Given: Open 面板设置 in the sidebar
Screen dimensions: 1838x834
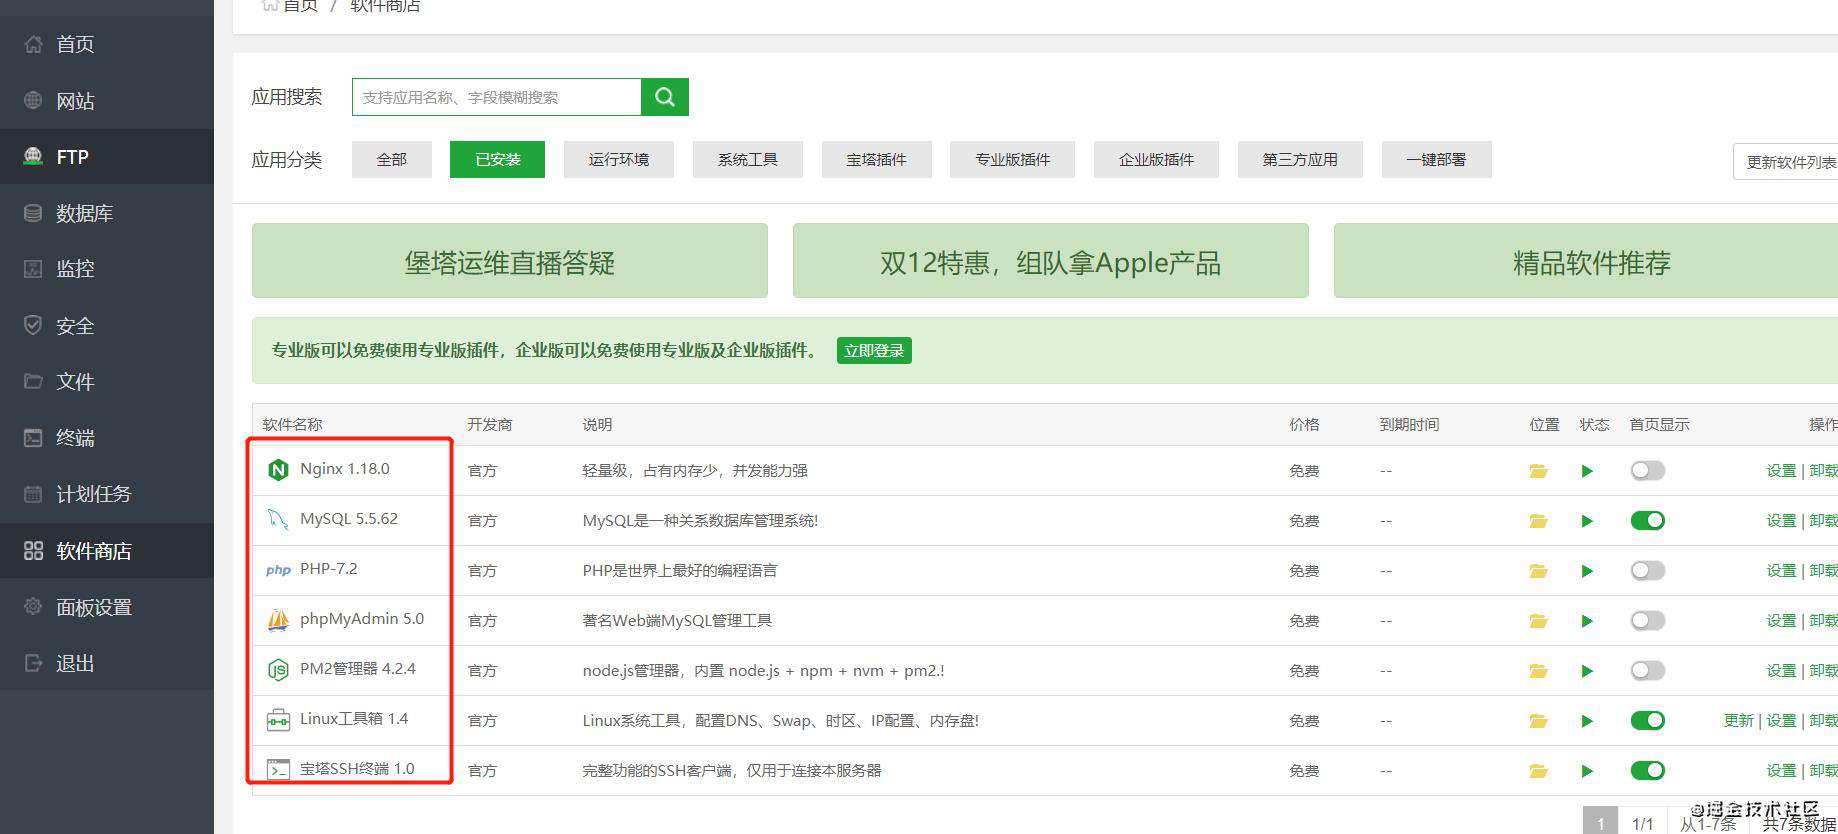Looking at the screenshot, I should (x=107, y=607).
